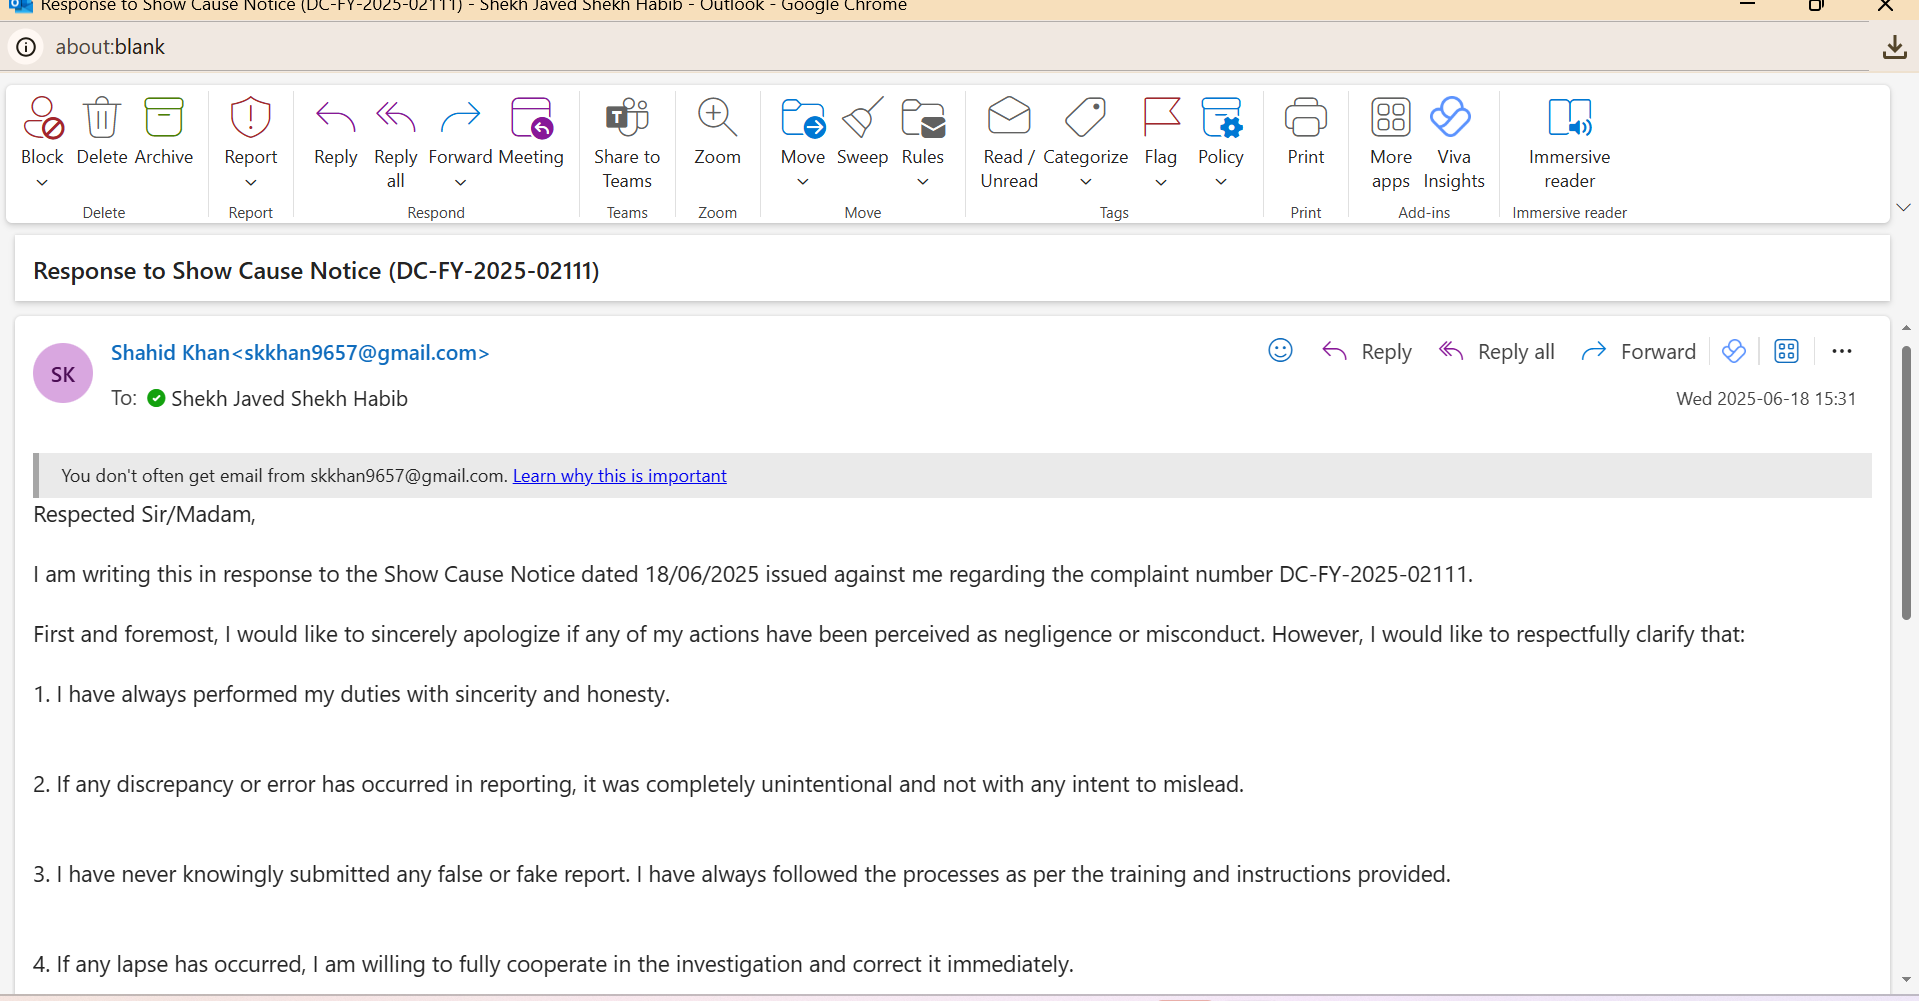Open the three-dots more actions menu

point(1841,351)
